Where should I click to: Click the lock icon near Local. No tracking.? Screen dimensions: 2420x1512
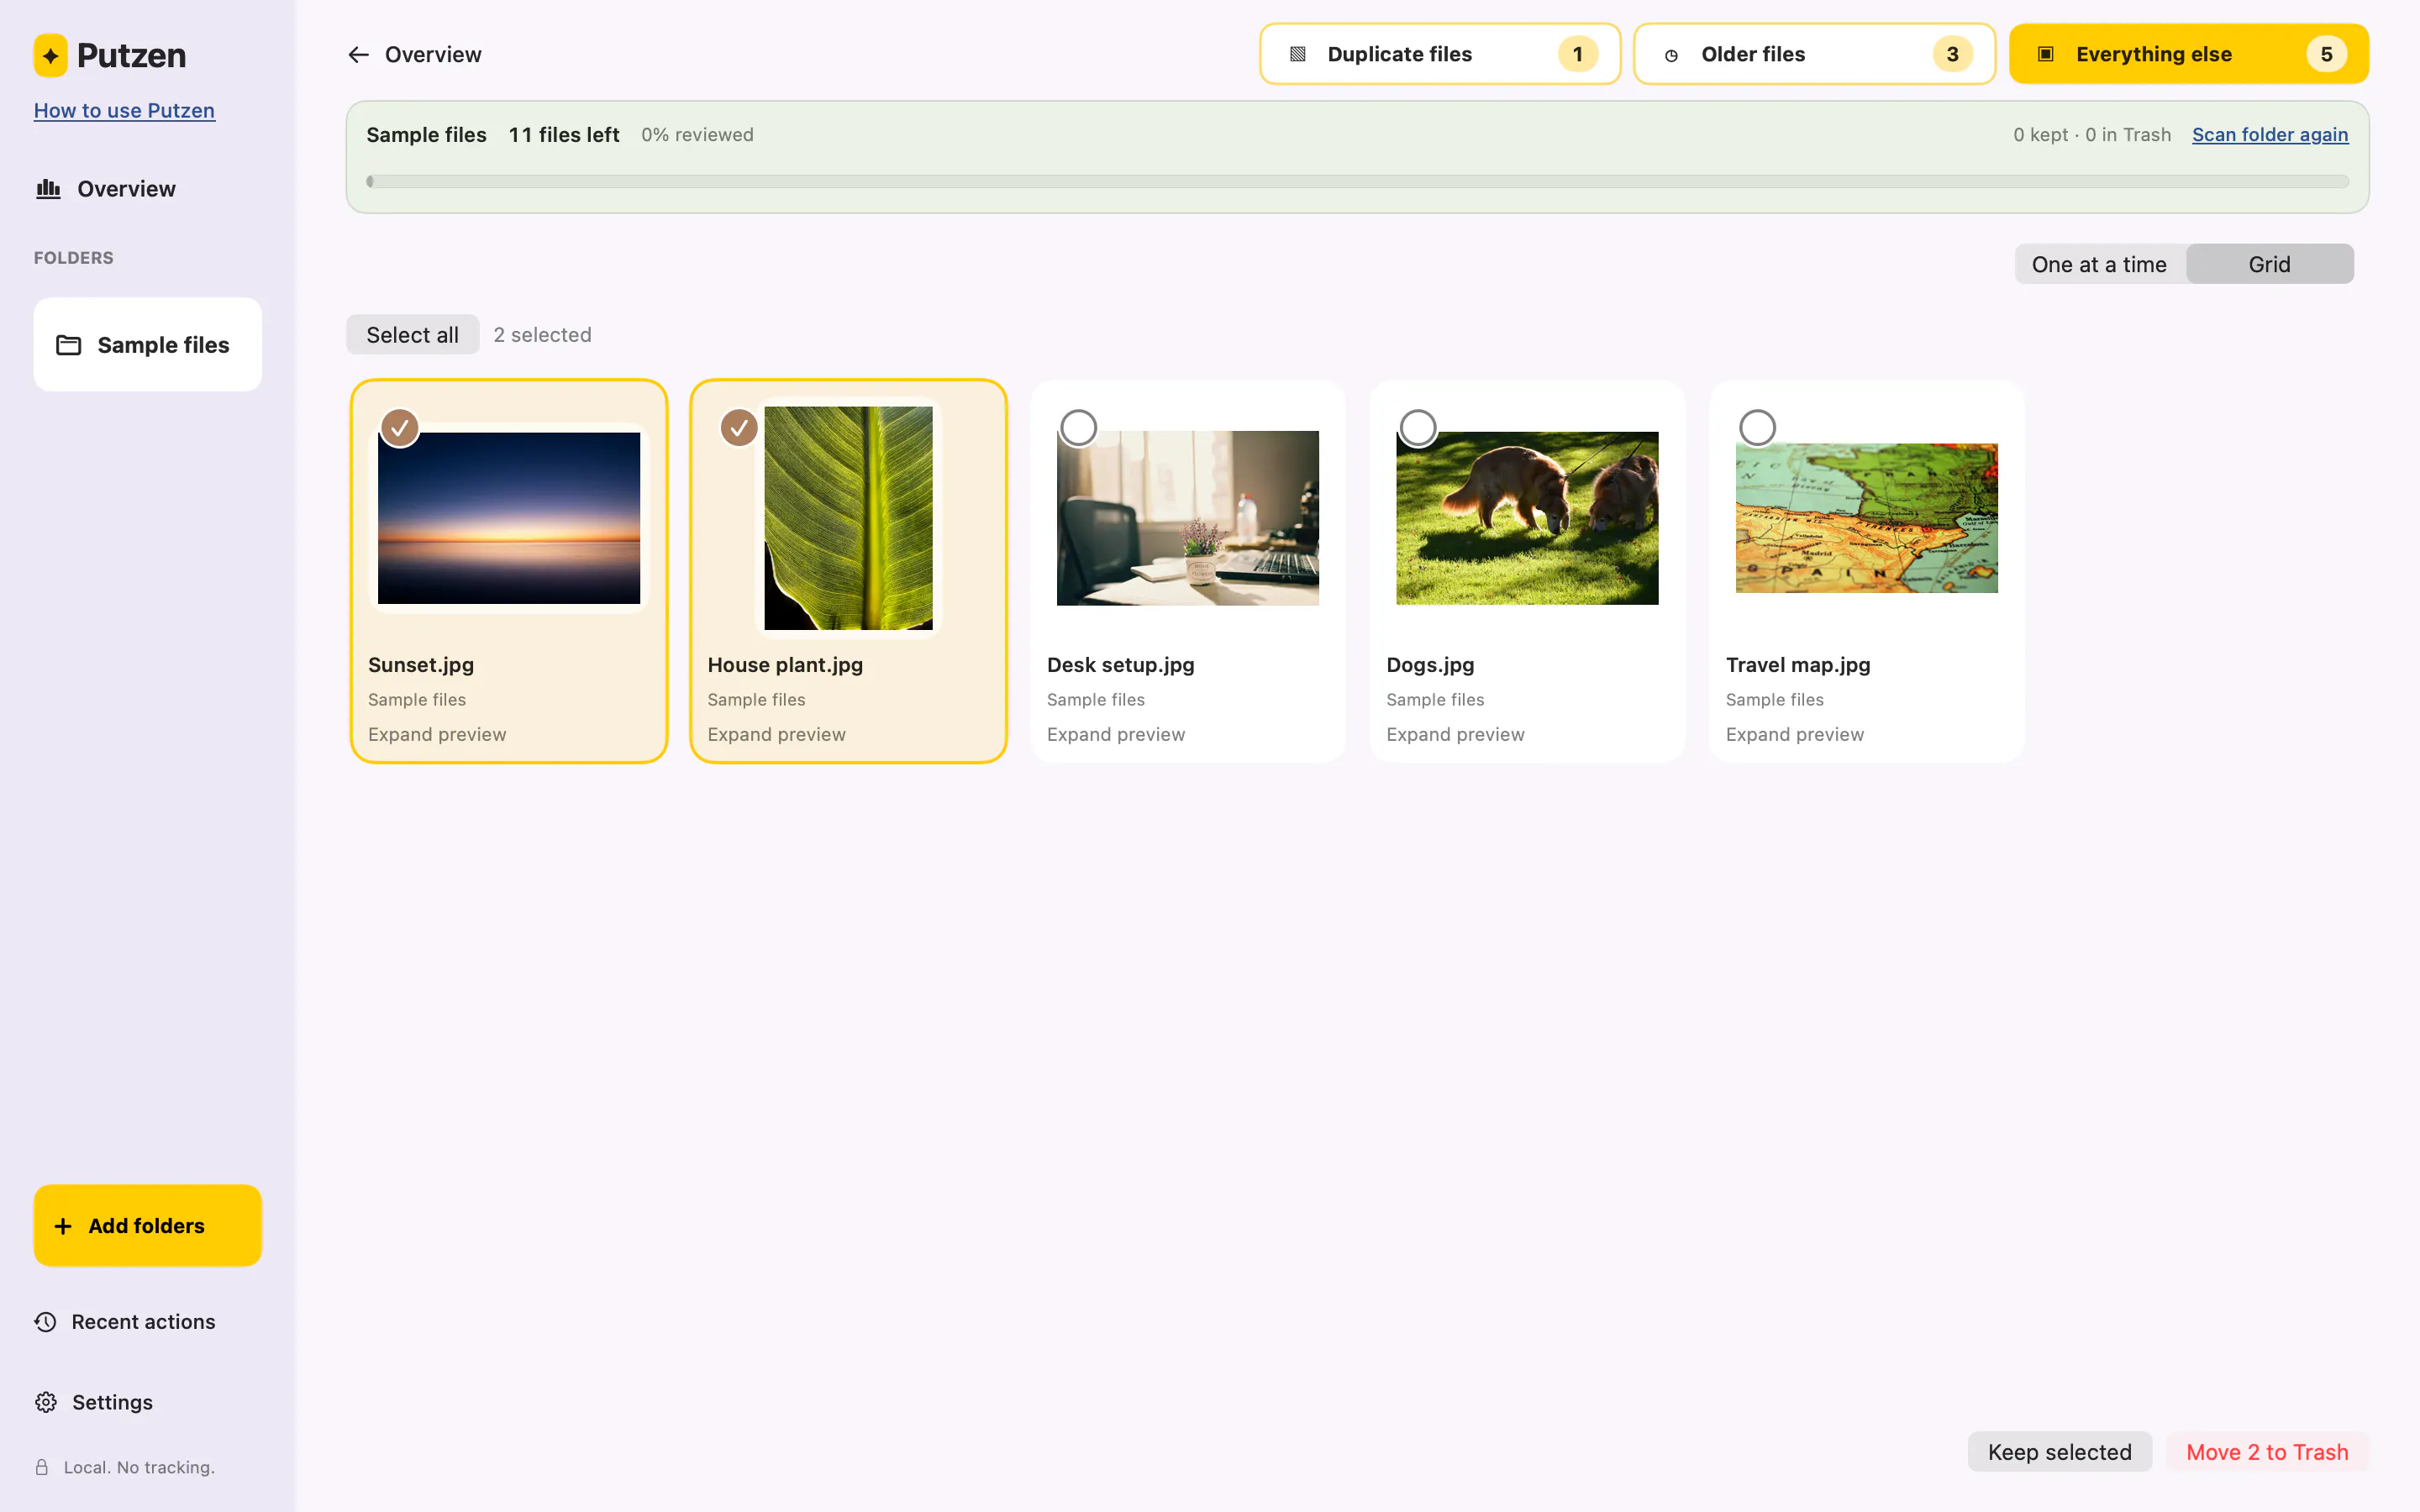(x=42, y=1467)
